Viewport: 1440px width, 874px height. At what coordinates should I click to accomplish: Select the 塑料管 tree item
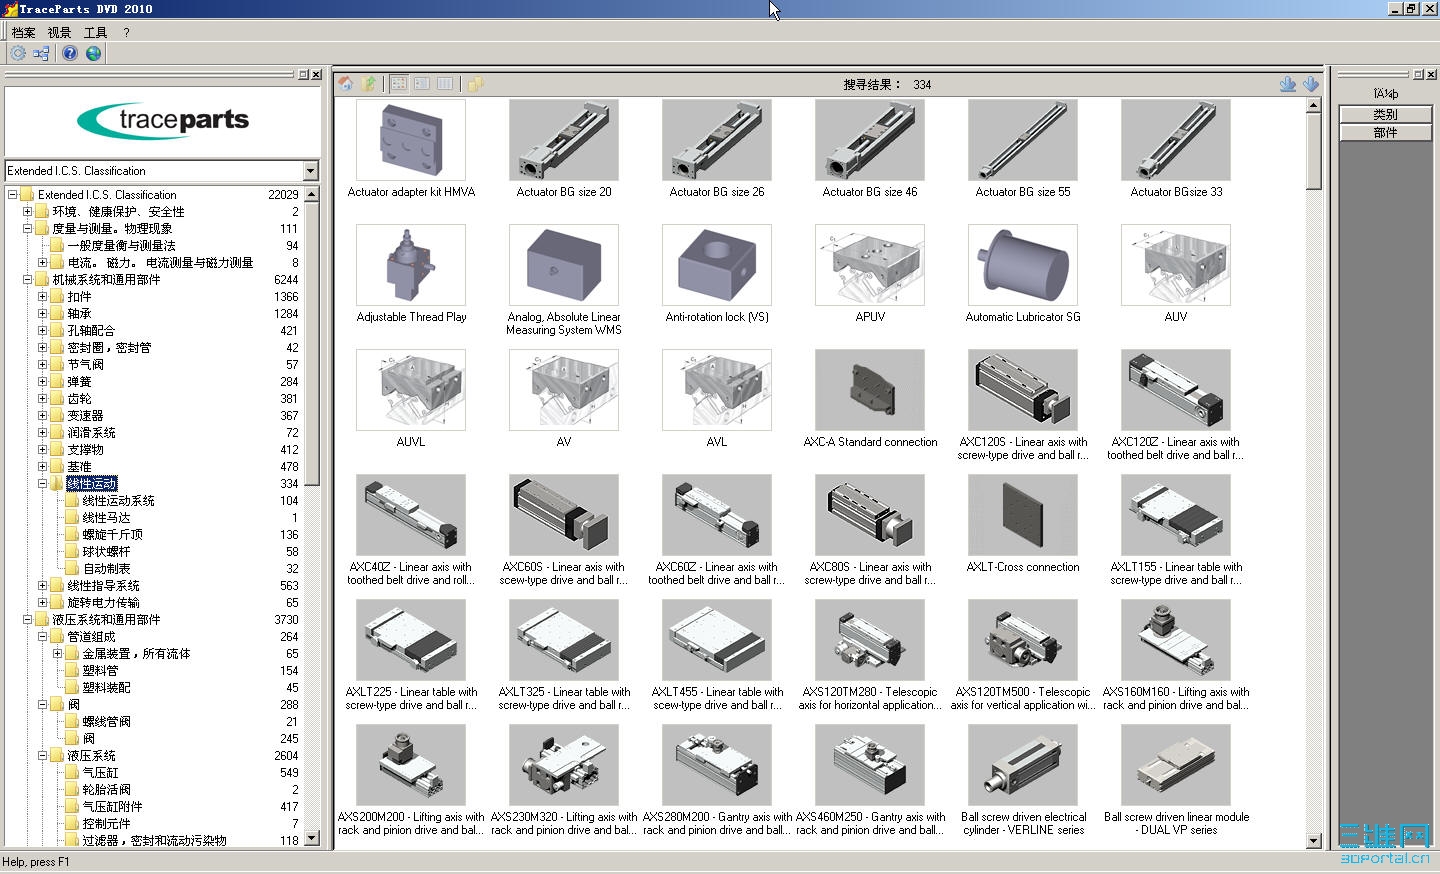point(100,671)
